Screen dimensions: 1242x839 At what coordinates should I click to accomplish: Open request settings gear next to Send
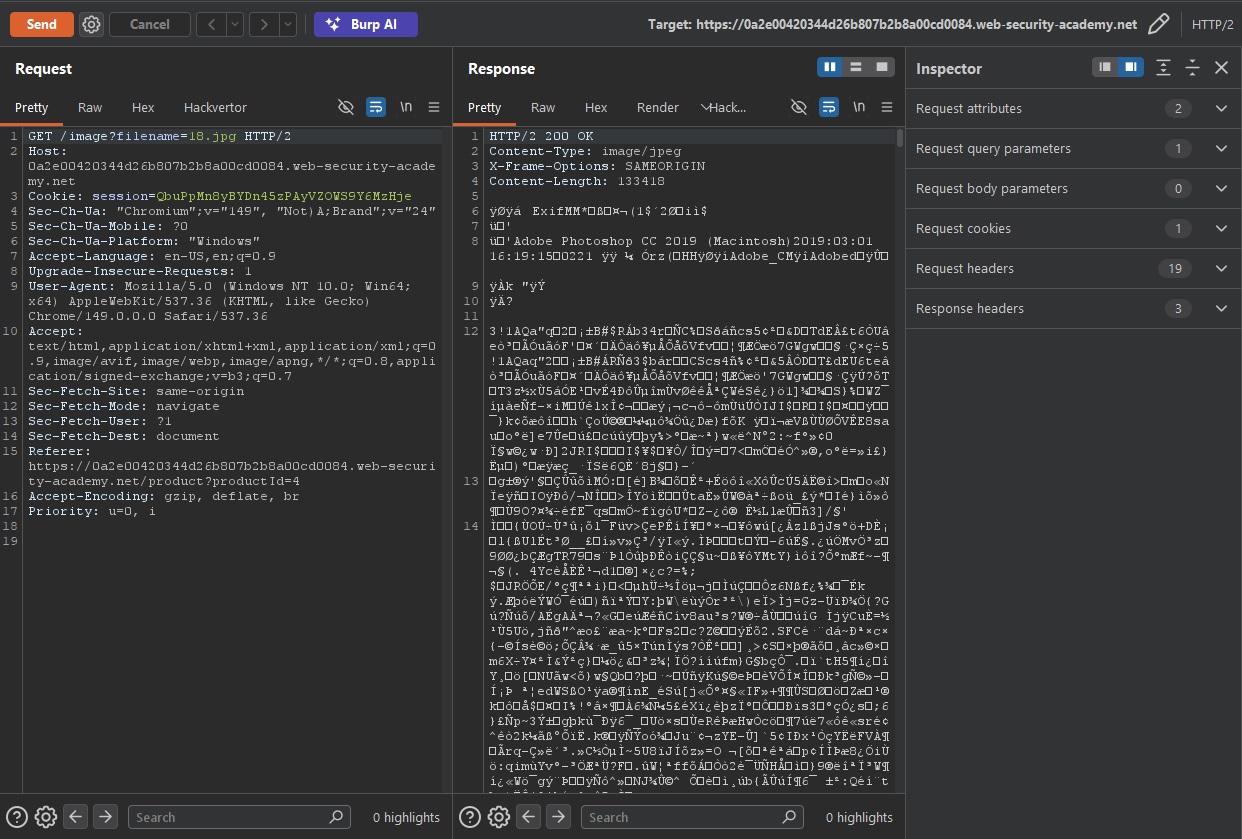pos(91,24)
